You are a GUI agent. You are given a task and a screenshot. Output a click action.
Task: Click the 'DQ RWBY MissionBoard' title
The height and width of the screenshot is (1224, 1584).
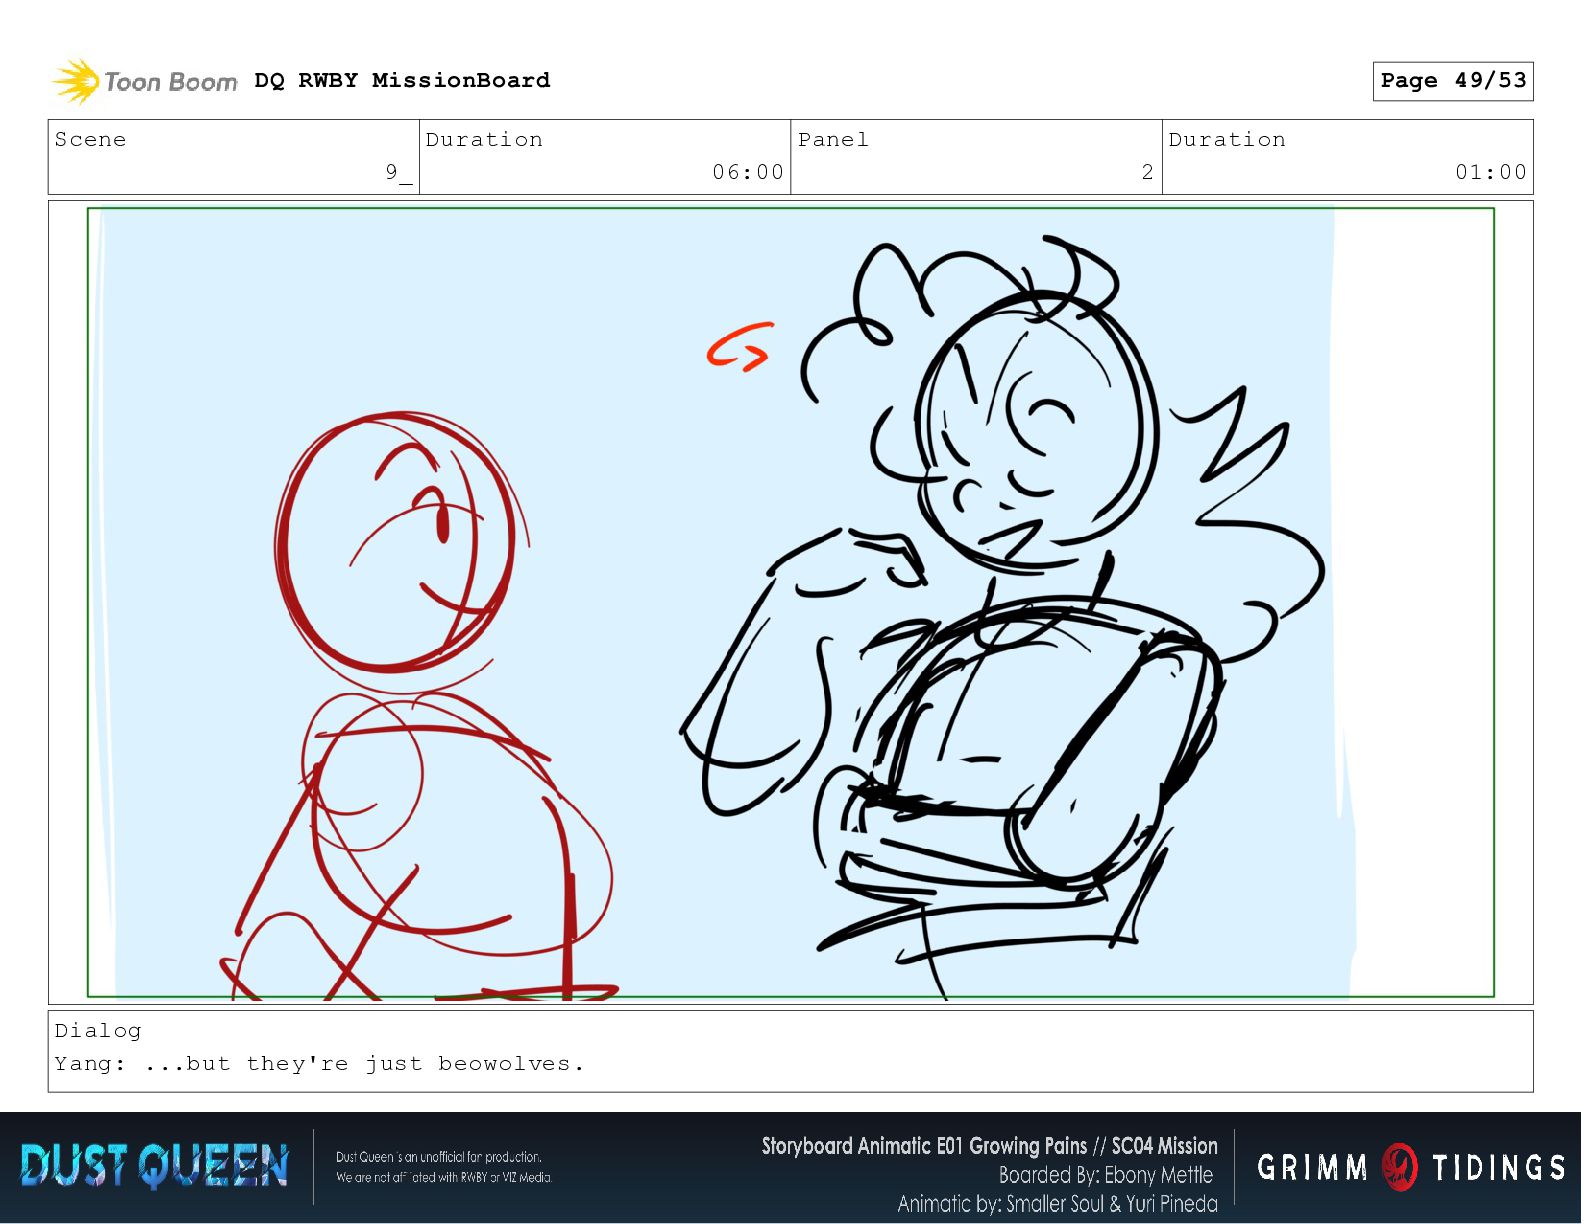[x=402, y=80]
